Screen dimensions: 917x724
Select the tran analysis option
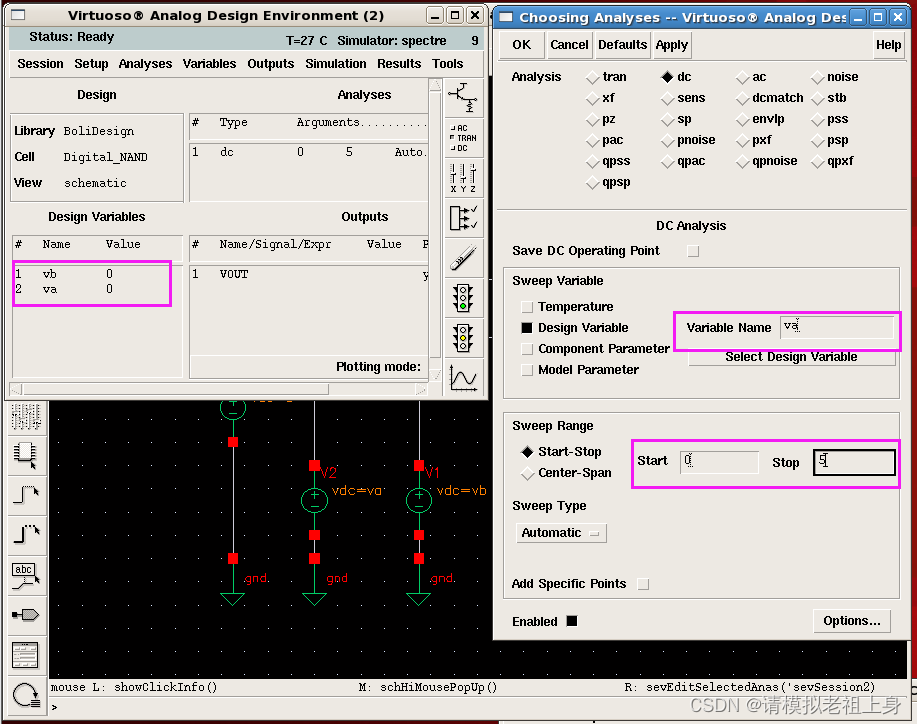(x=593, y=77)
